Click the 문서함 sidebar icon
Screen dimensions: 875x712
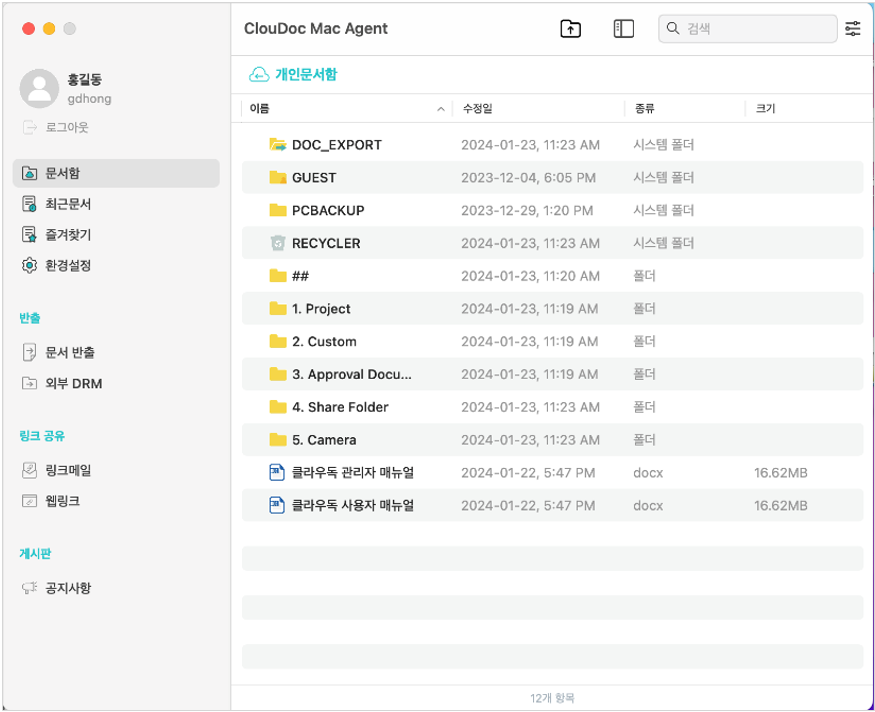[29, 173]
